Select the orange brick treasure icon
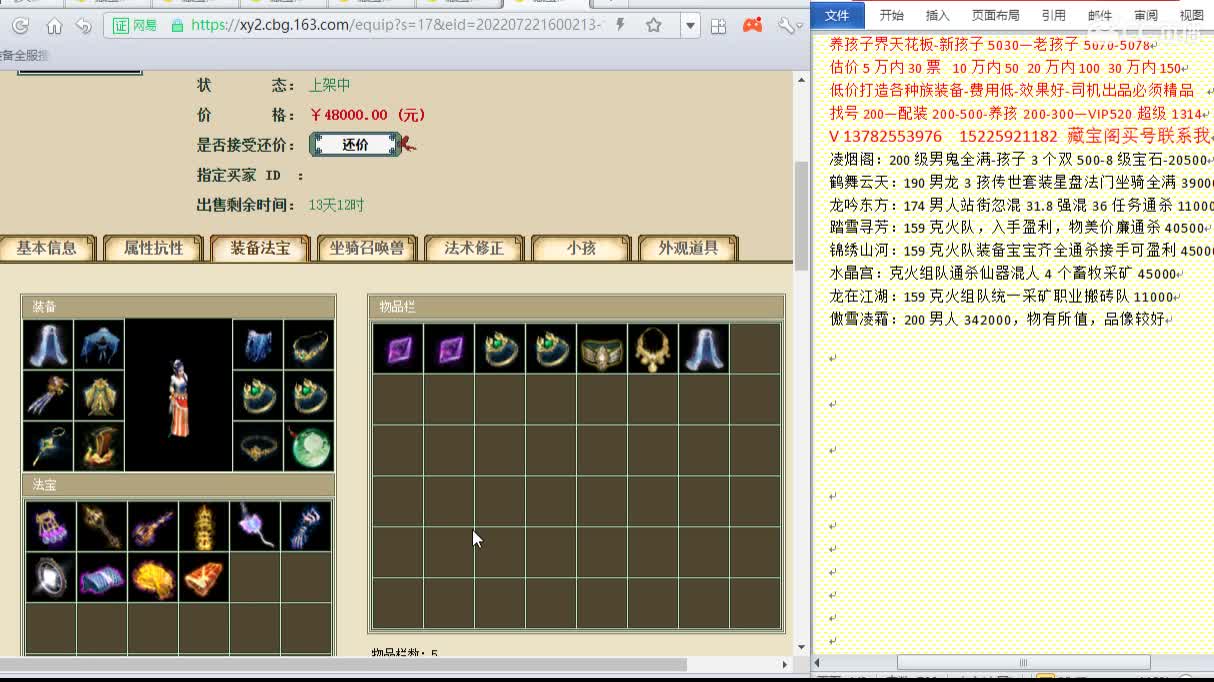The width and height of the screenshot is (1214, 682). (203, 578)
